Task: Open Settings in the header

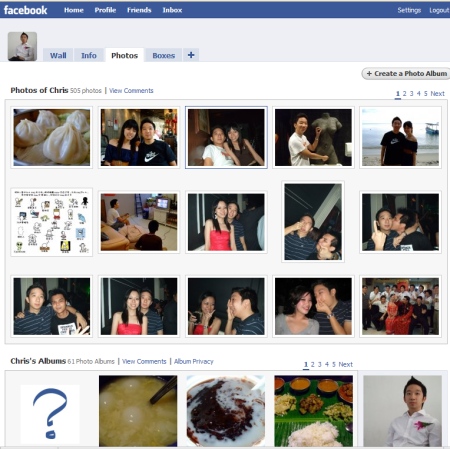Action: tap(409, 10)
